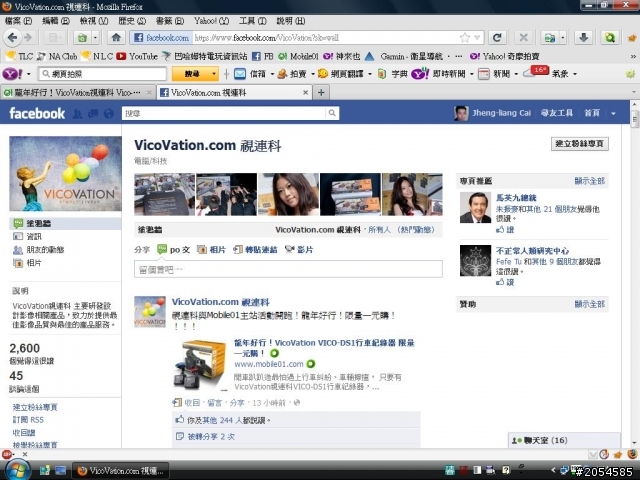The width and height of the screenshot is (640, 480).
Task: Expand the 網頁翻譯 toolbar dropdown
Action: pos(370,74)
